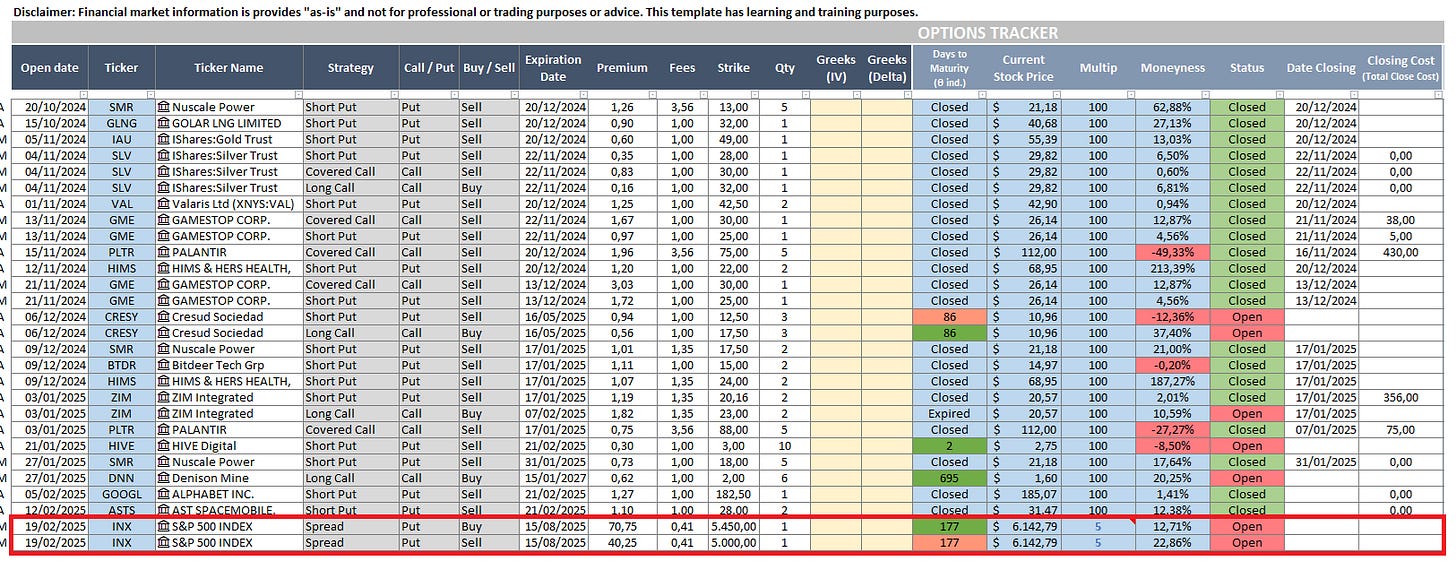Screen dimensions: 1456x562
Task: Select the 70,75 premium cell
Action: click(622, 527)
